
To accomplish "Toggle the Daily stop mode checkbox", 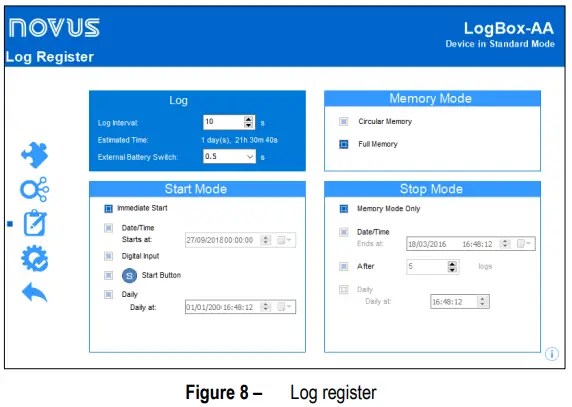I will point(344,290).
